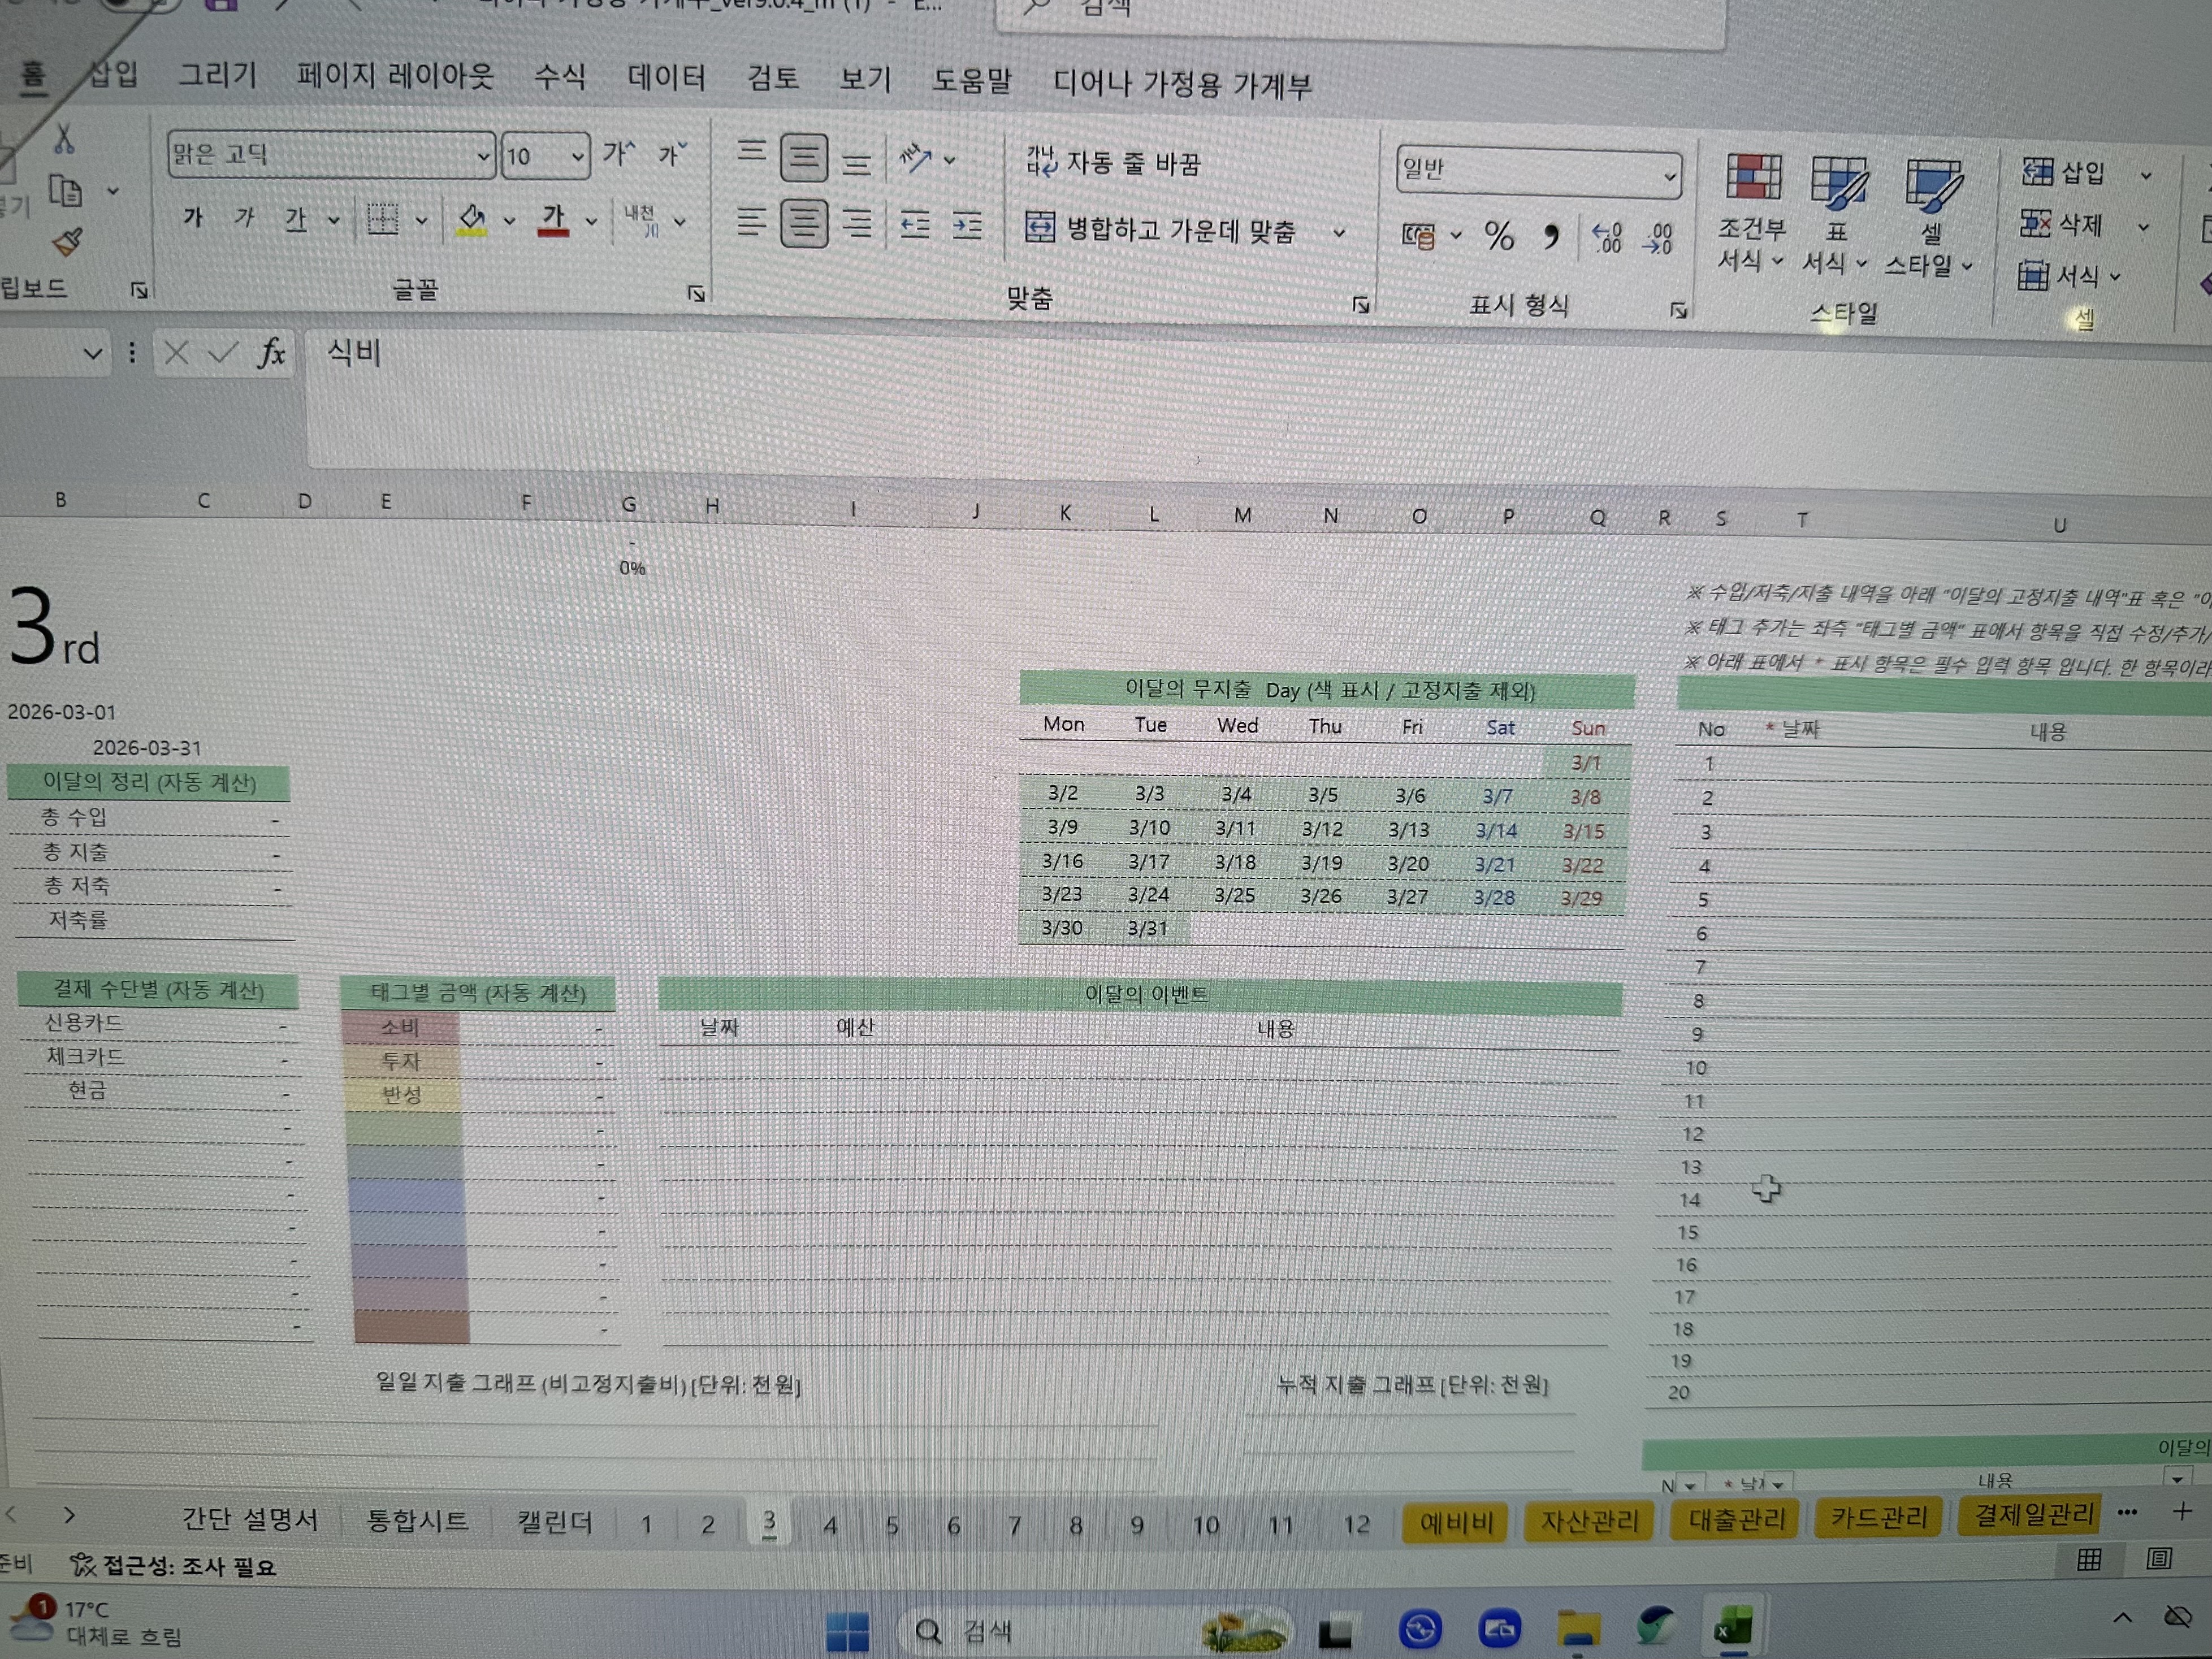This screenshot has height=1659, width=2212.
Task: Click accounting number format icon
Action: (1419, 236)
